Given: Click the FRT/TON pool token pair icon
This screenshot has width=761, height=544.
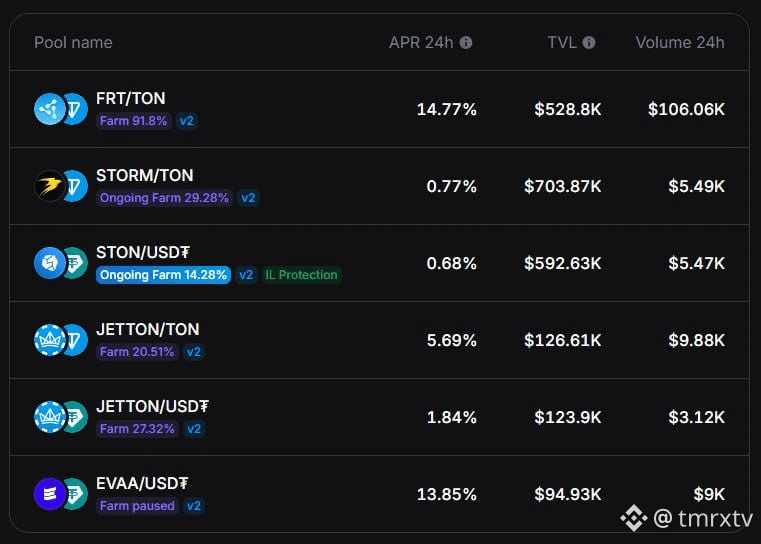Looking at the screenshot, I should pos(61,109).
